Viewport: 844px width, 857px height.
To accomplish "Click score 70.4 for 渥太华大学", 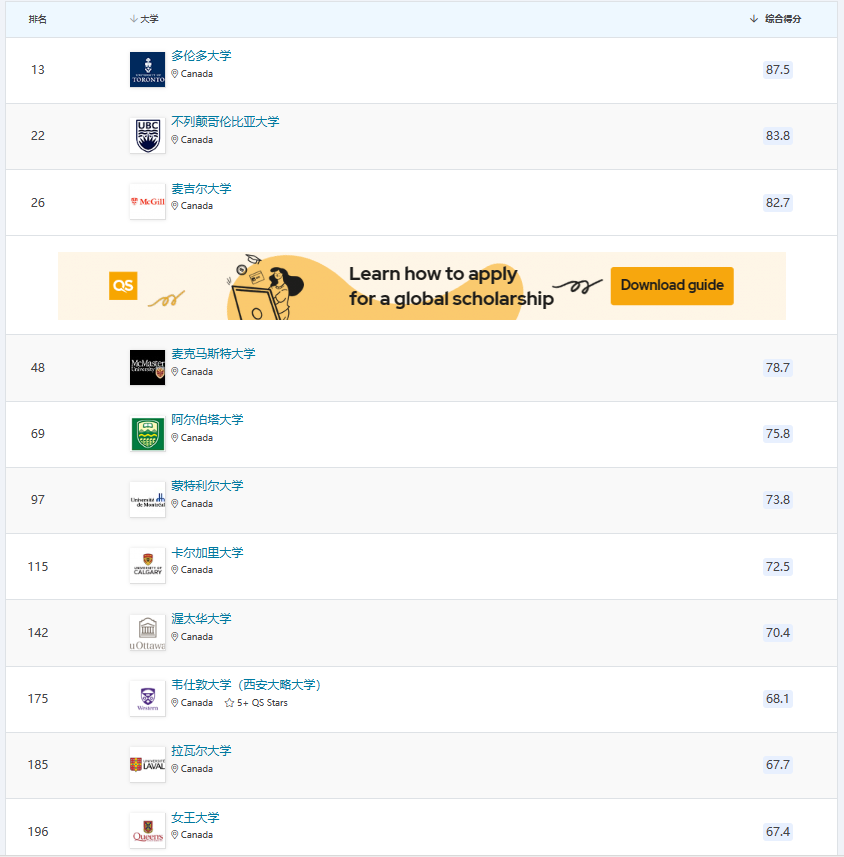I will coord(777,632).
